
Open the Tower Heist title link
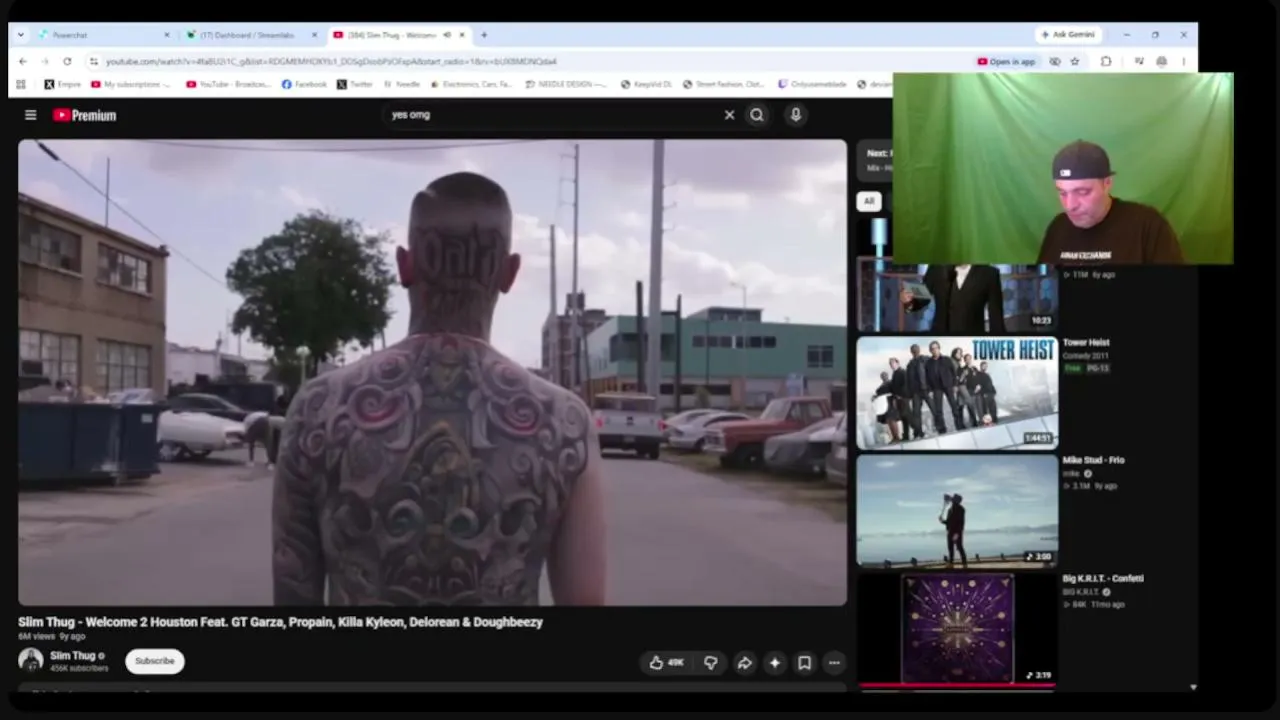click(x=1086, y=343)
